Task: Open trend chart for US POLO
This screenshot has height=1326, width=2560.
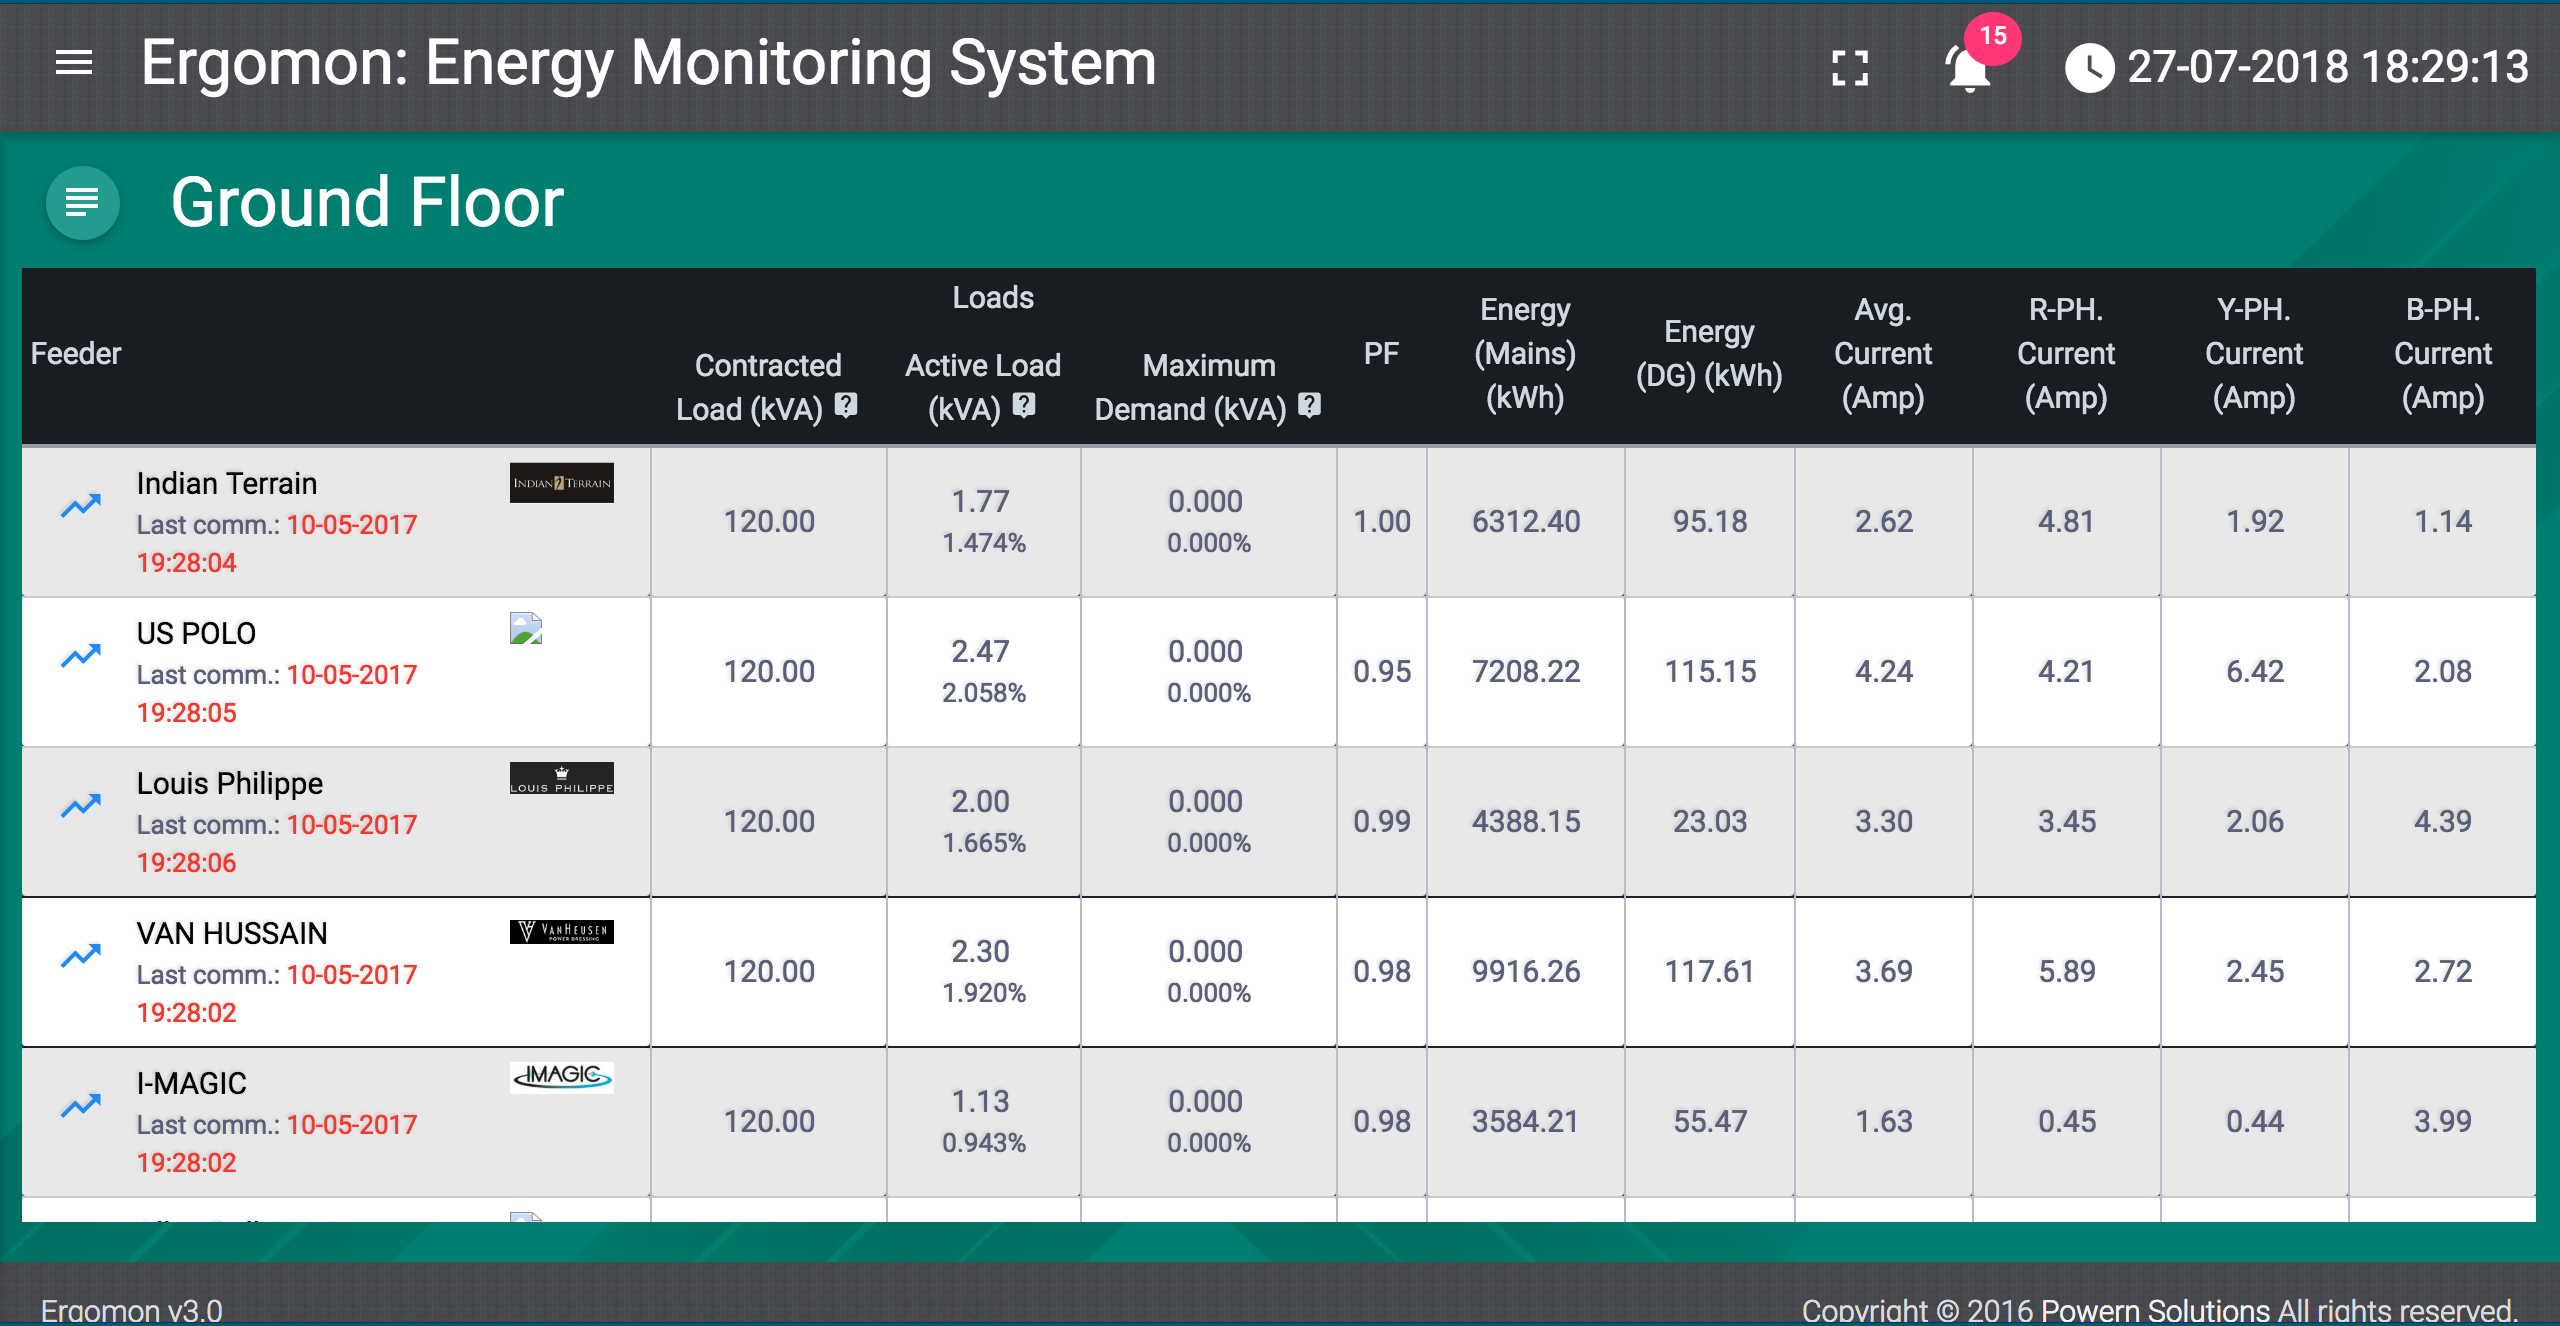Action: click(81, 655)
